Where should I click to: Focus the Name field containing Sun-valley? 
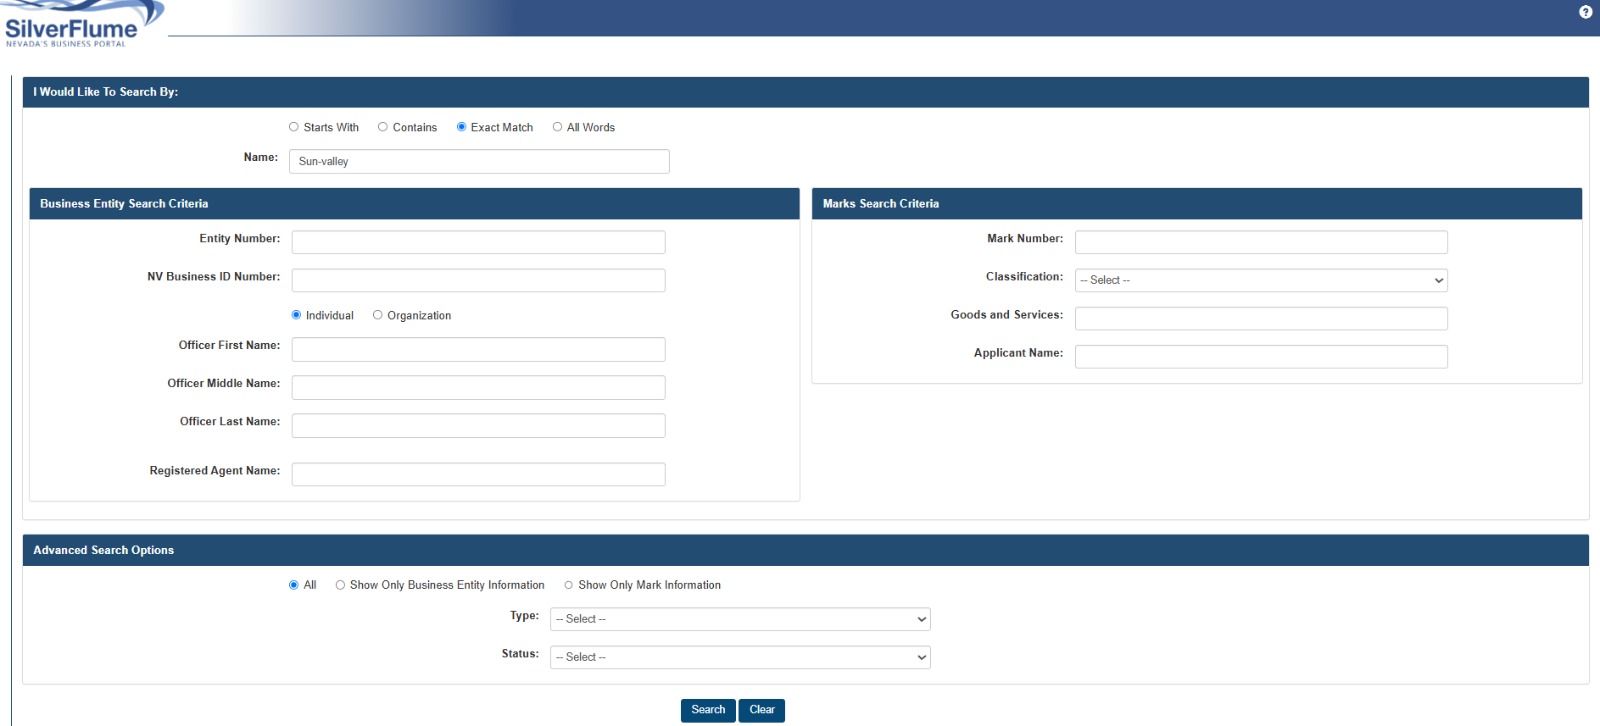[x=479, y=161]
